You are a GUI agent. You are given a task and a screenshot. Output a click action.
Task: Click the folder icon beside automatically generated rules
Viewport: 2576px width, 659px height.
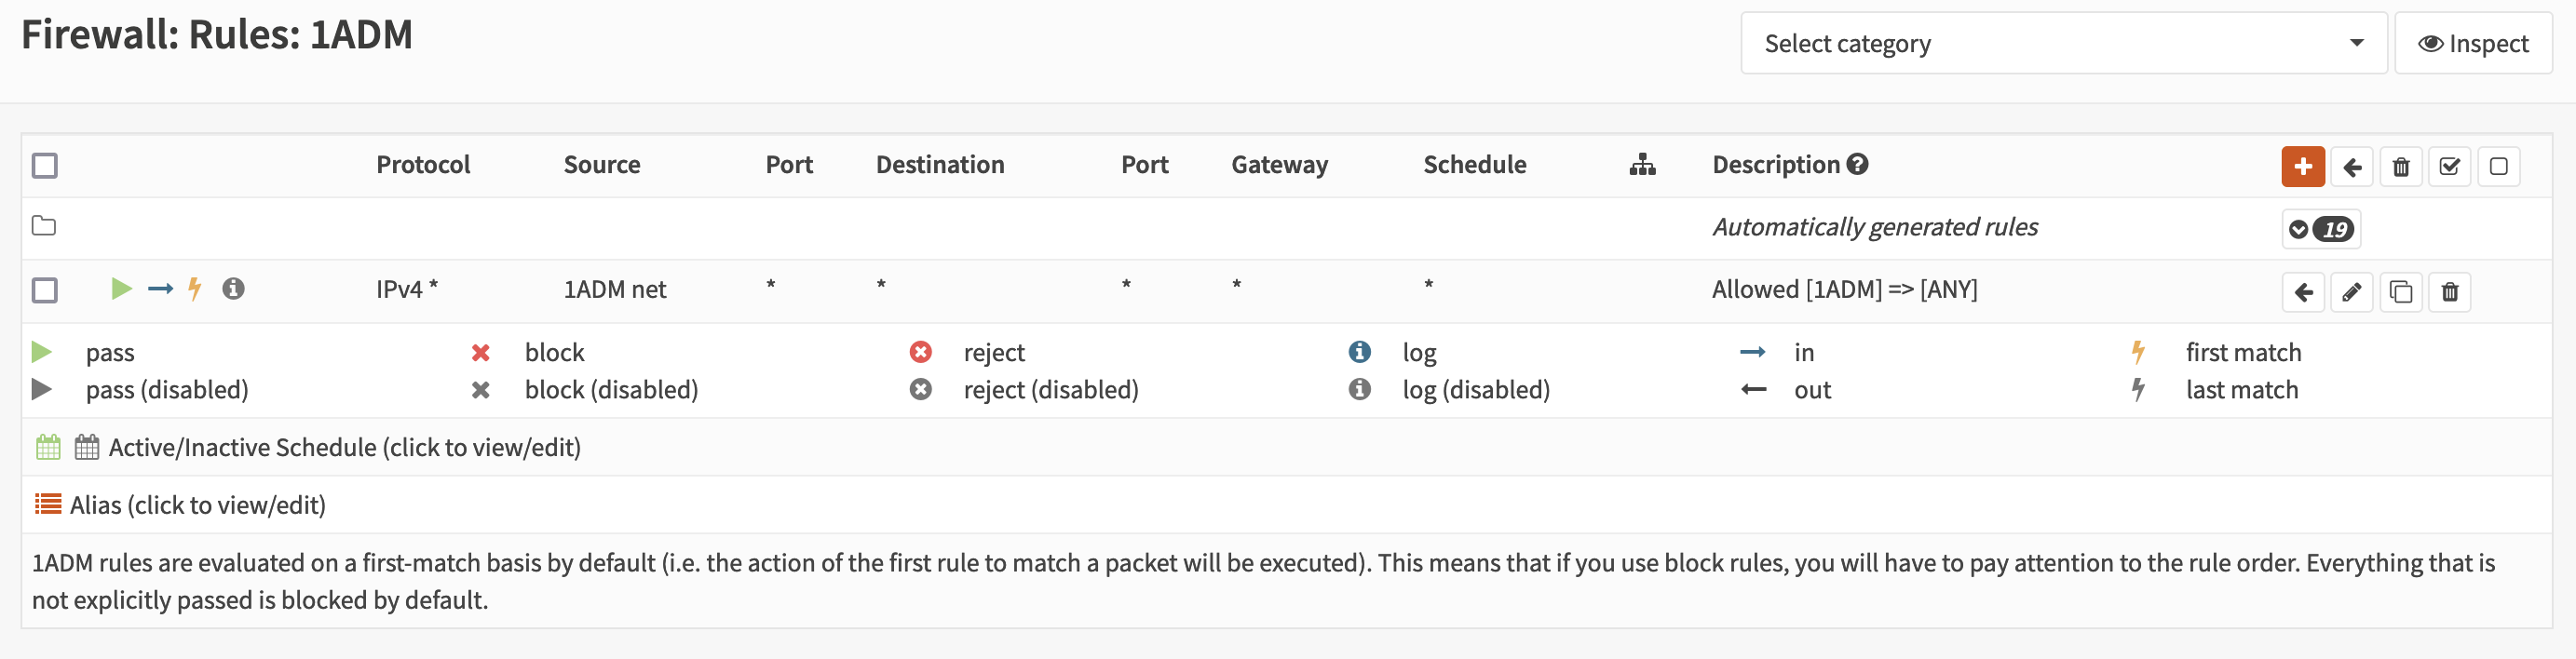tap(44, 226)
